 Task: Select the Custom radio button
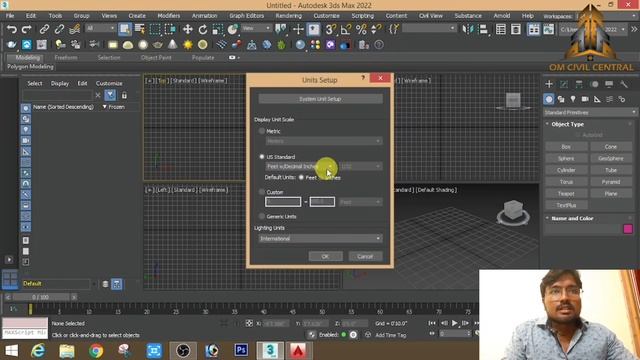click(262, 192)
